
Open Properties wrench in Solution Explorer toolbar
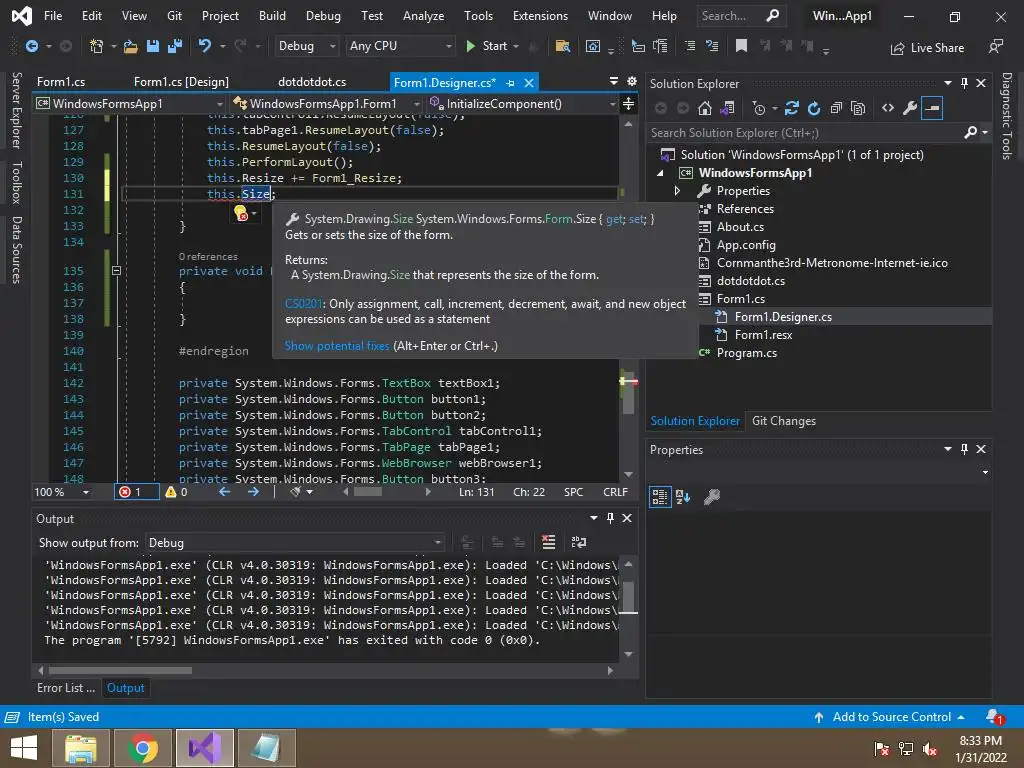pyautogui.click(x=910, y=108)
